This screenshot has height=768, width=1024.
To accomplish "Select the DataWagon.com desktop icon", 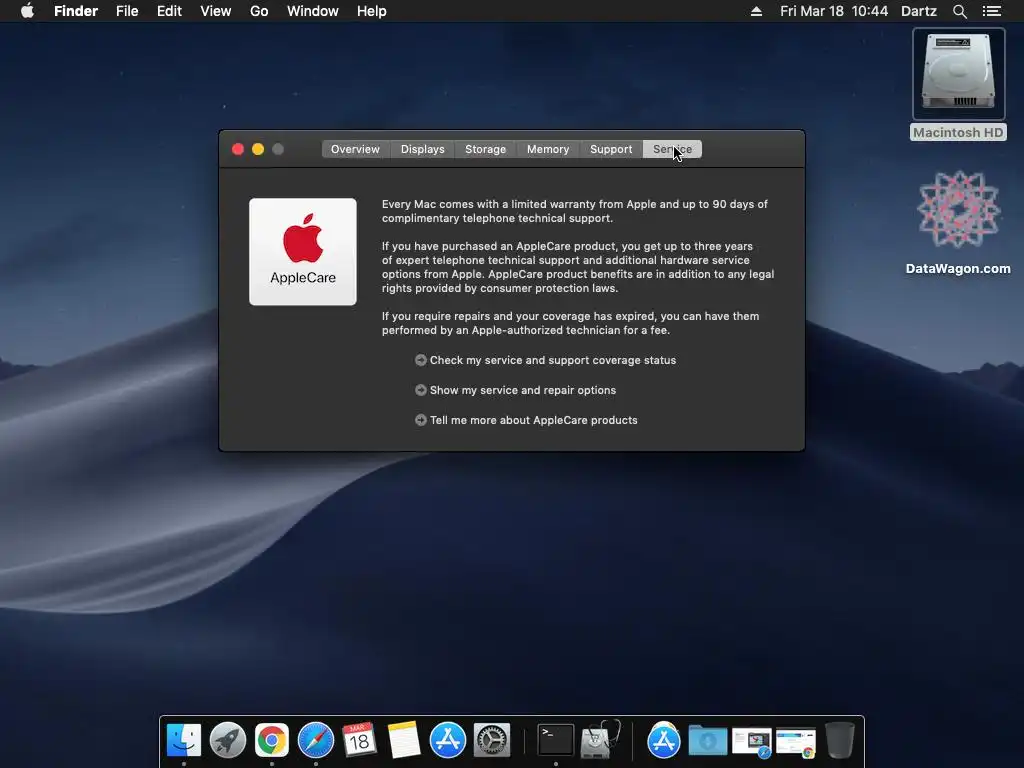I will tap(958, 223).
